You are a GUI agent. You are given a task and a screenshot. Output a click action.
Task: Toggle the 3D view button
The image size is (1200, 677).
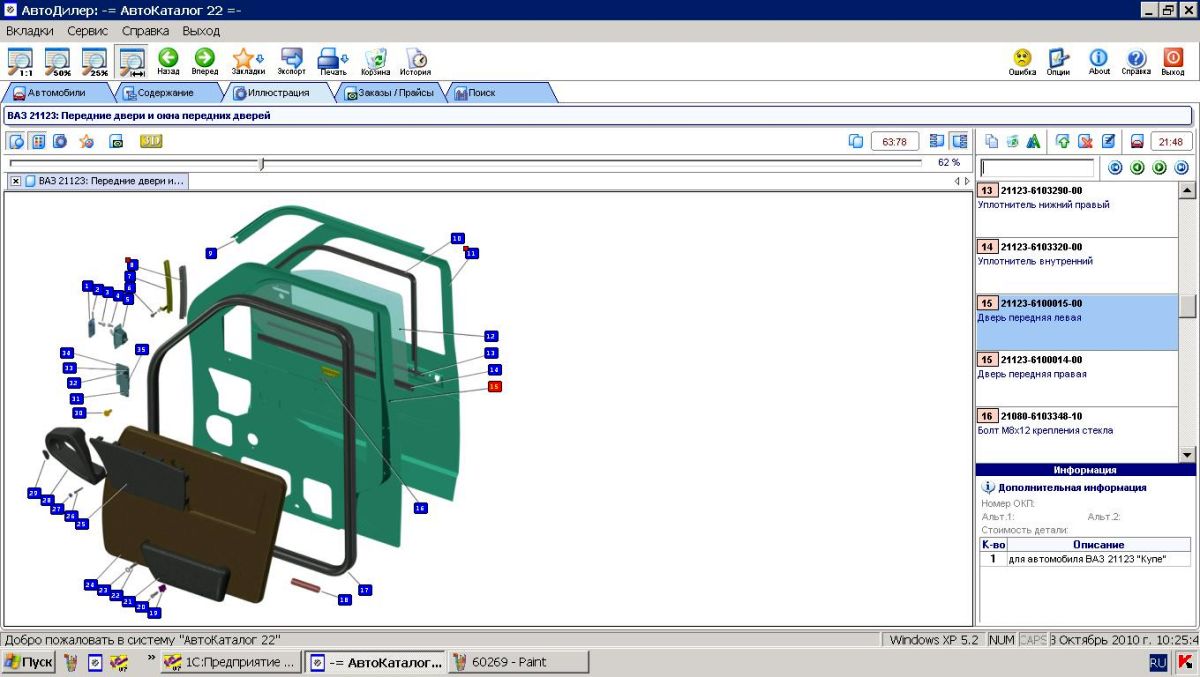click(151, 141)
